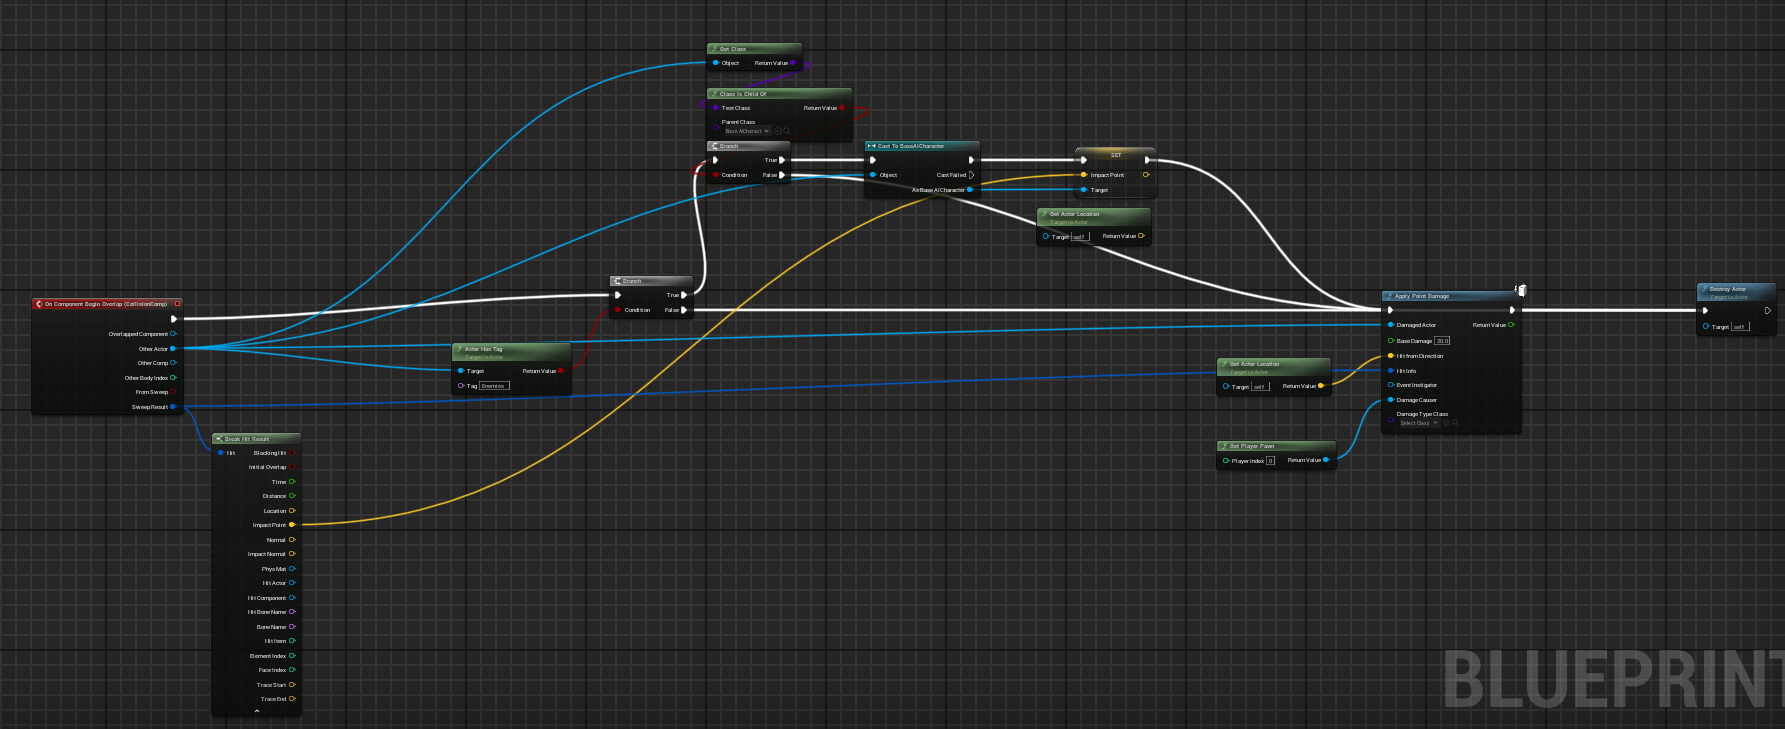Click the On Component Begin Overlap event icon
1785x729 pixels.
tap(39, 304)
